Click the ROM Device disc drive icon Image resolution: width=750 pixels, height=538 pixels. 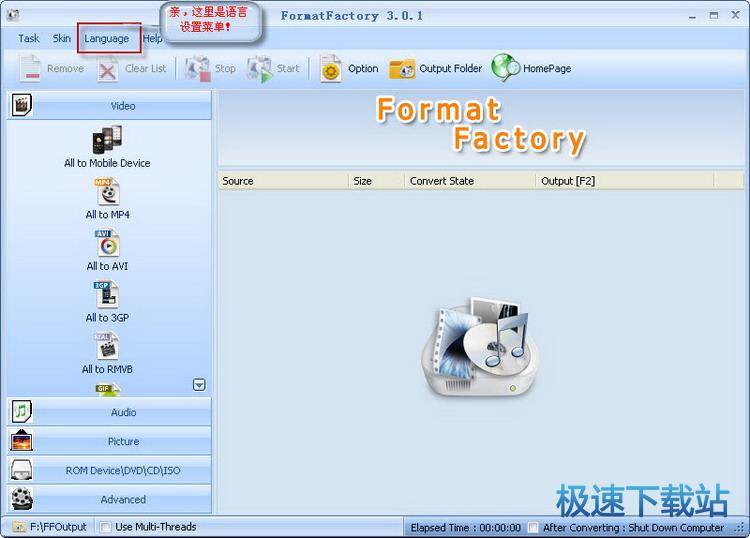pos(22,470)
